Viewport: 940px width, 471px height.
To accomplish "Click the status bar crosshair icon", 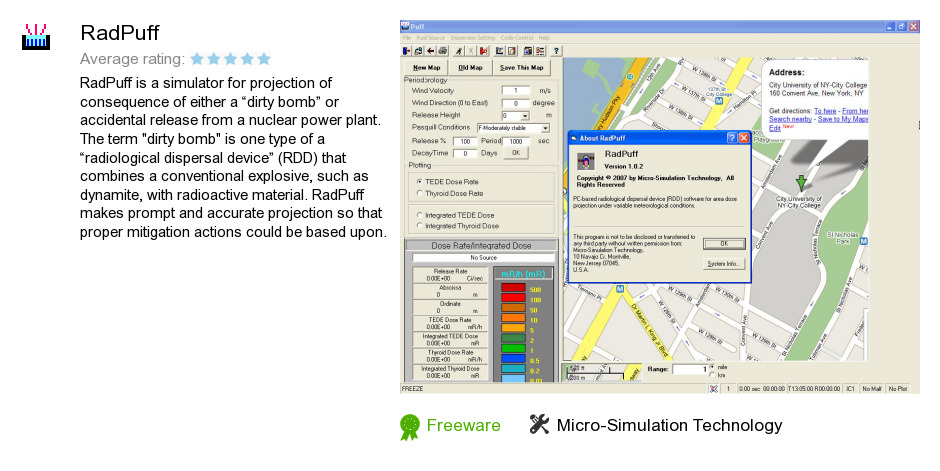I will point(714,389).
